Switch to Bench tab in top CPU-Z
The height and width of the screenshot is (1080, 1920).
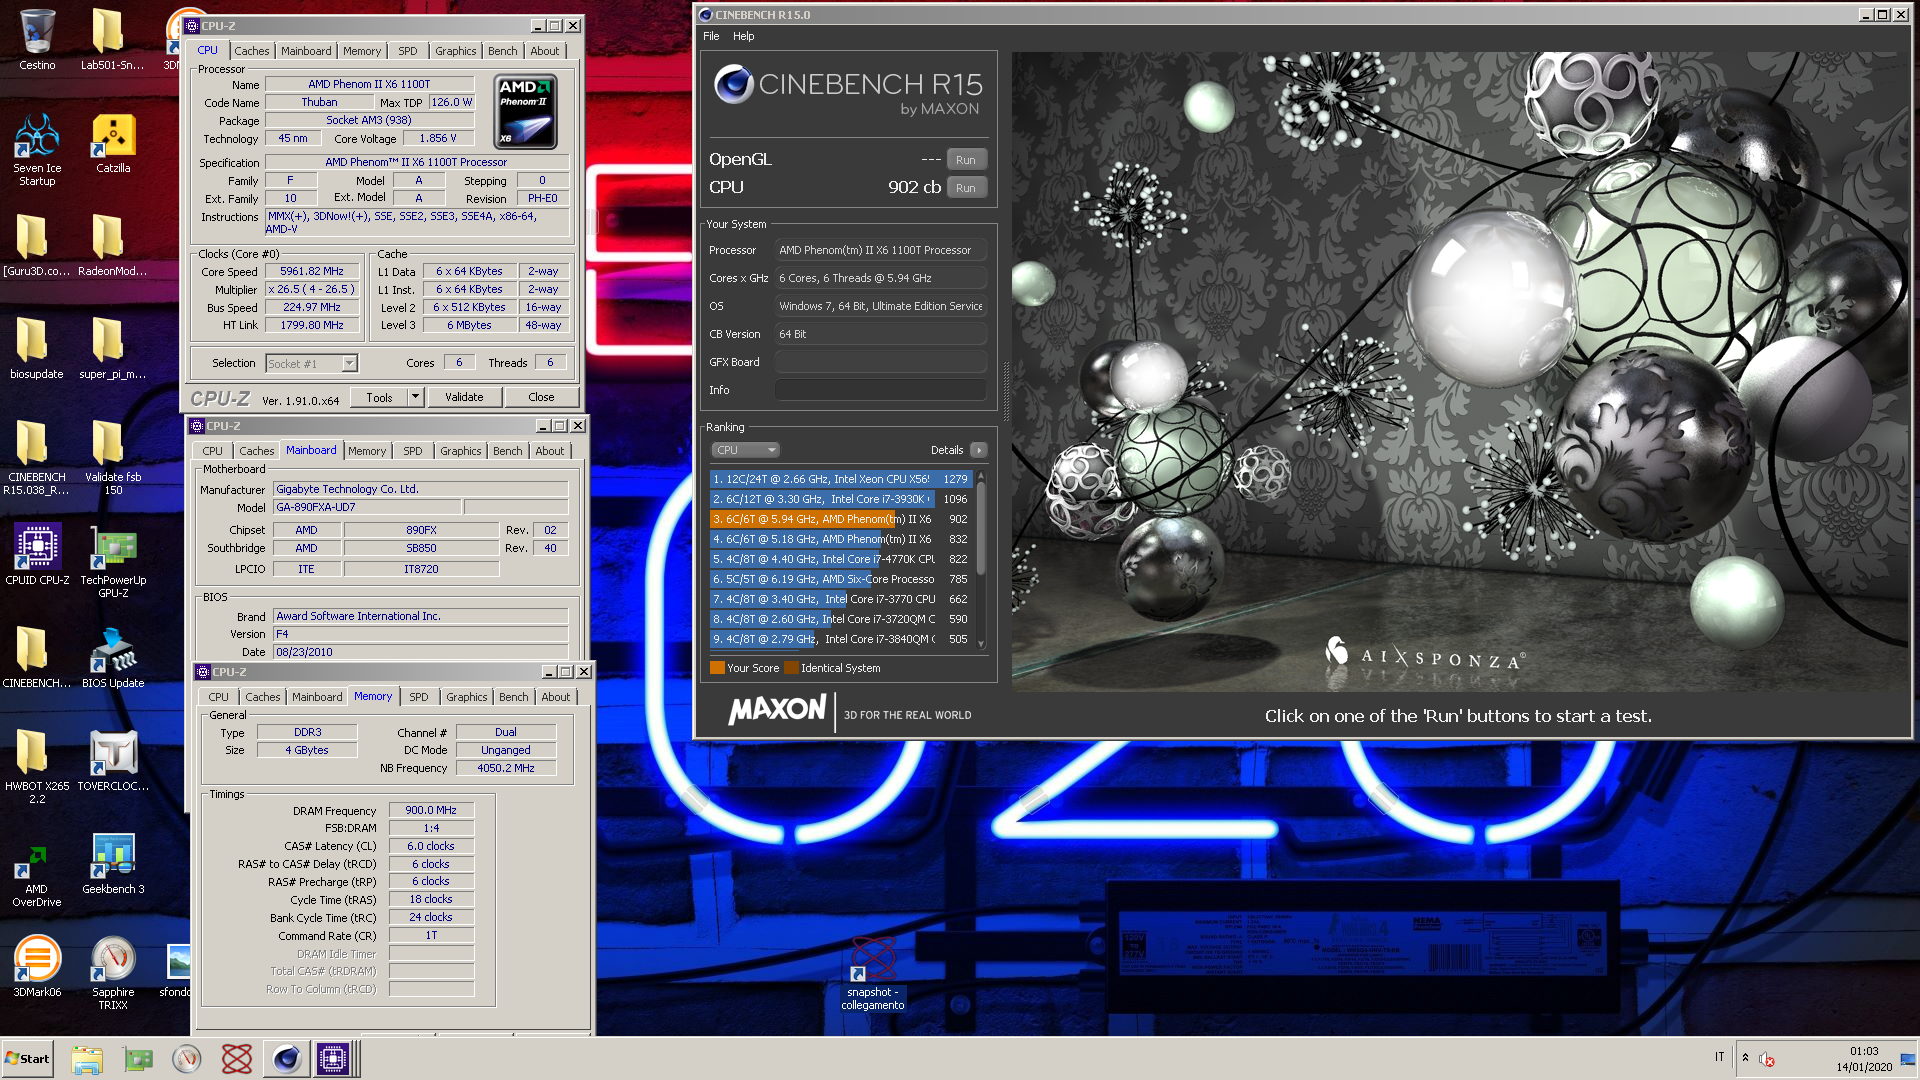(x=503, y=51)
